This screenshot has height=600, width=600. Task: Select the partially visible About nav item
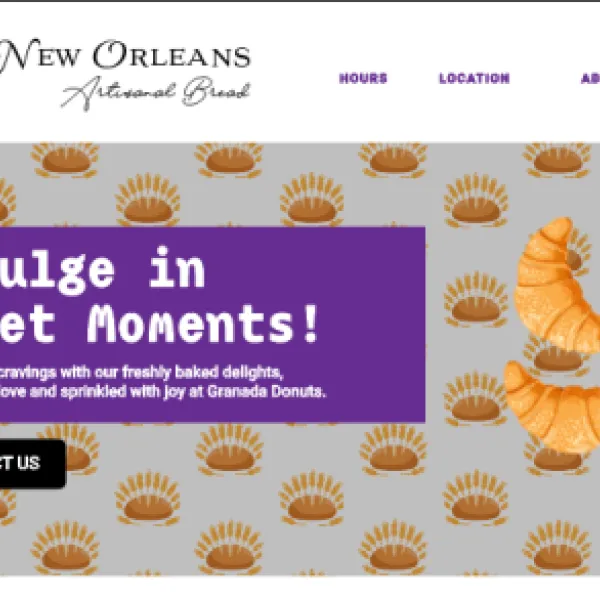590,78
